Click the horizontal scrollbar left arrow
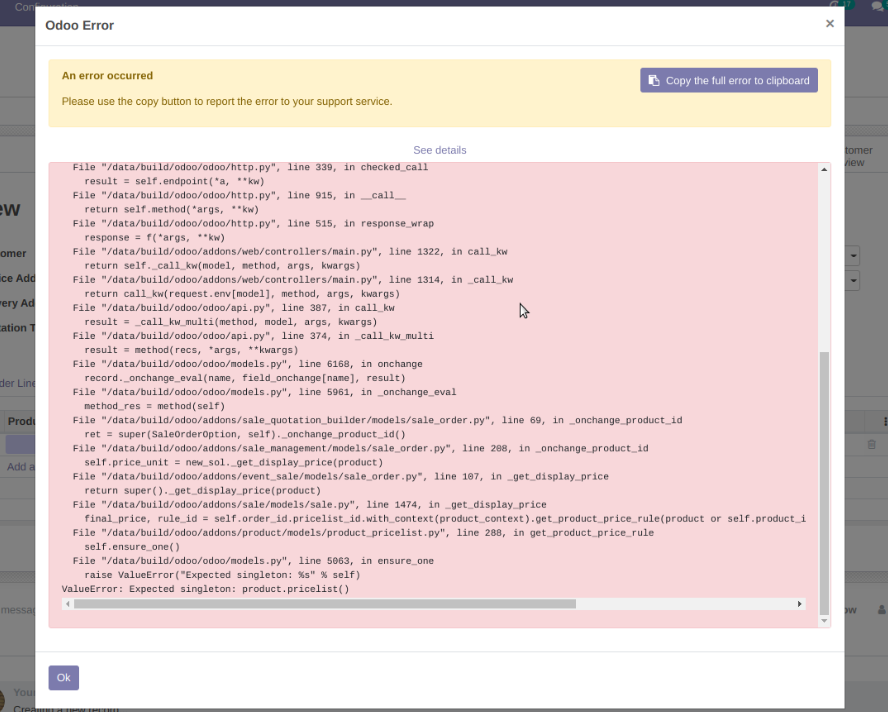Viewport: 888px width, 712px height. [x=68, y=604]
